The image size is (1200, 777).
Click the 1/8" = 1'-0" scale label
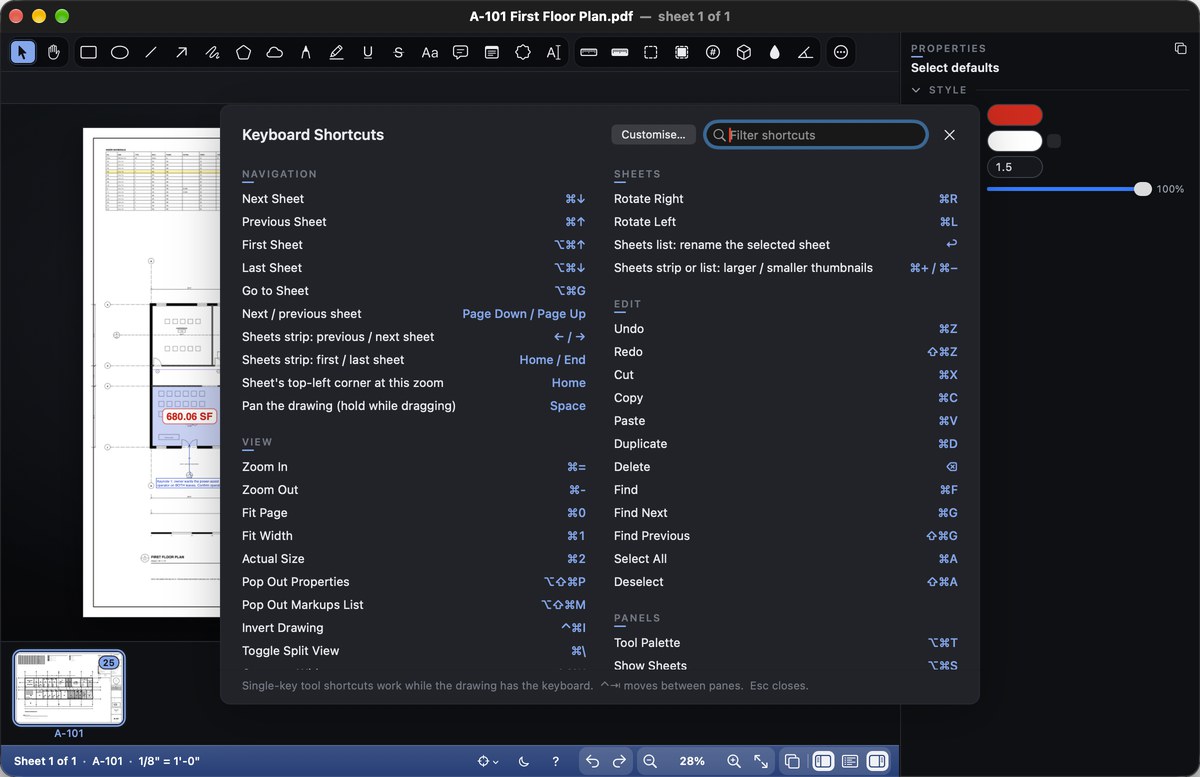[x=168, y=761]
